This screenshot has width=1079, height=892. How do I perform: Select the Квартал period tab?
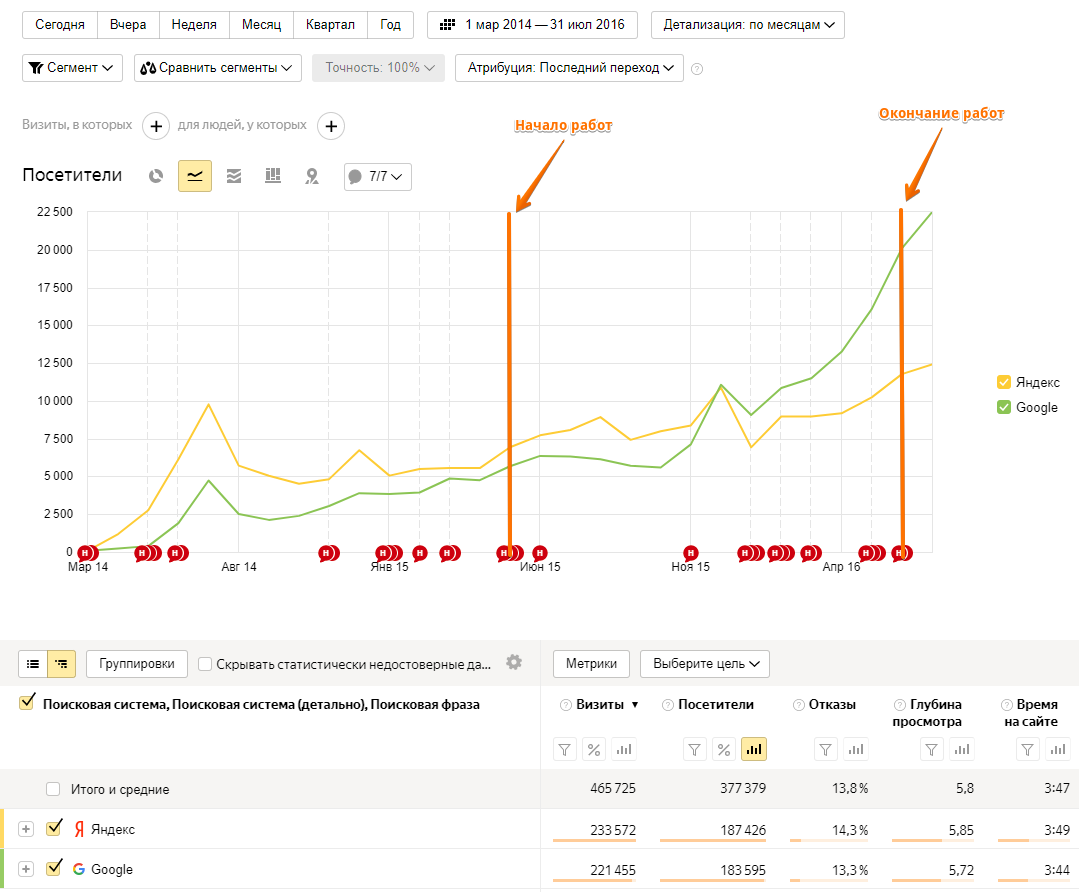[x=330, y=25]
